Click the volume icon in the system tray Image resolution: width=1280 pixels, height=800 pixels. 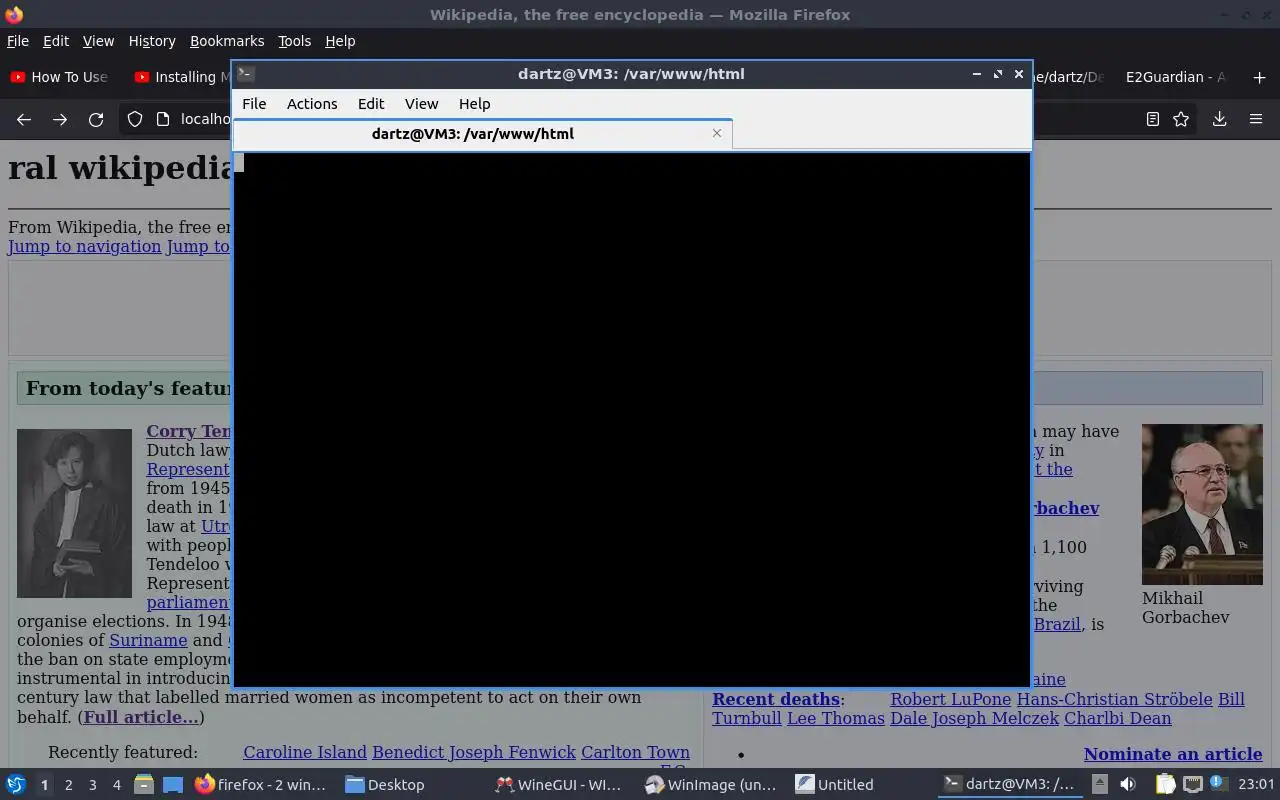[1128, 784]
